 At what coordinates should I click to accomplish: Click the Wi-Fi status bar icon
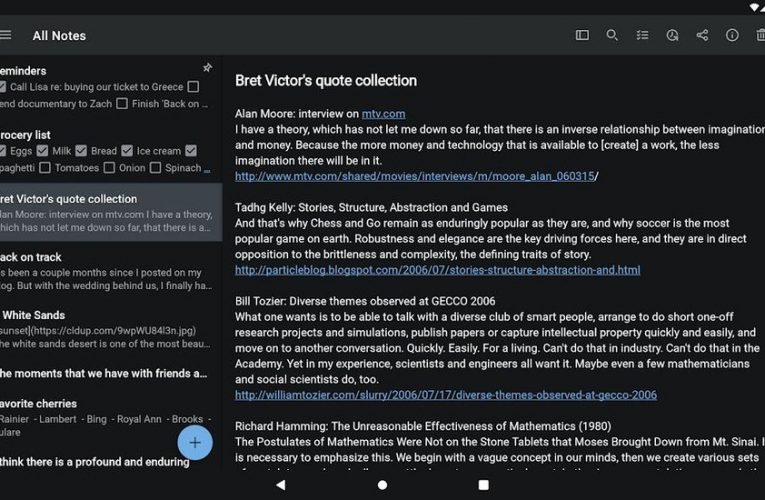point(755,7)
